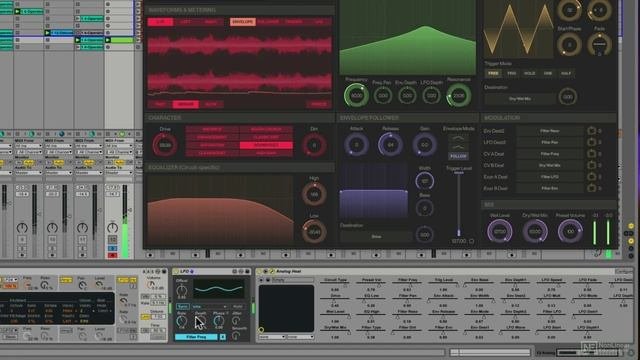This screenshot has width=640, height=360.
Task: Adjust the filter Env Depth knob
Action: click(x=407, y=96)
